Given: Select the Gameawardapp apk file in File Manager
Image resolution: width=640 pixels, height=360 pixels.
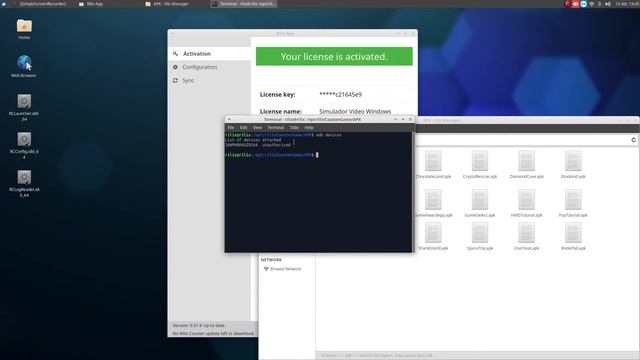Looking at the screenshot, I should [433, 203].
